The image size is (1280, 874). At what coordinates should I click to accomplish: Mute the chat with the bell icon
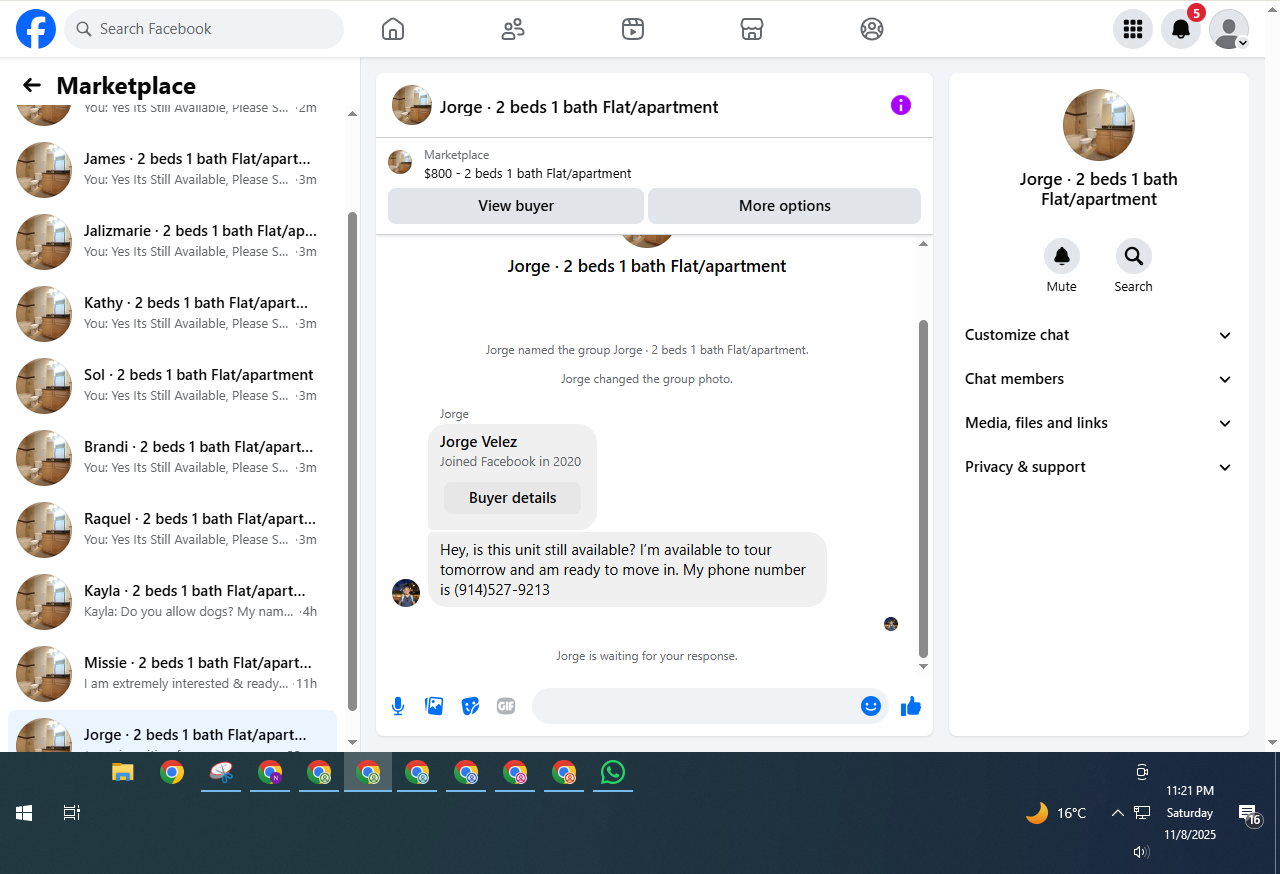pos(1062,257)
